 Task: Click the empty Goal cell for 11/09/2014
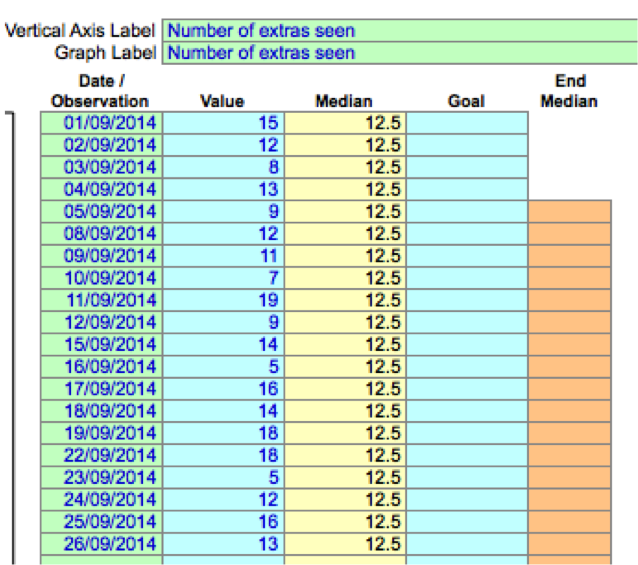[x=467, y=300]
